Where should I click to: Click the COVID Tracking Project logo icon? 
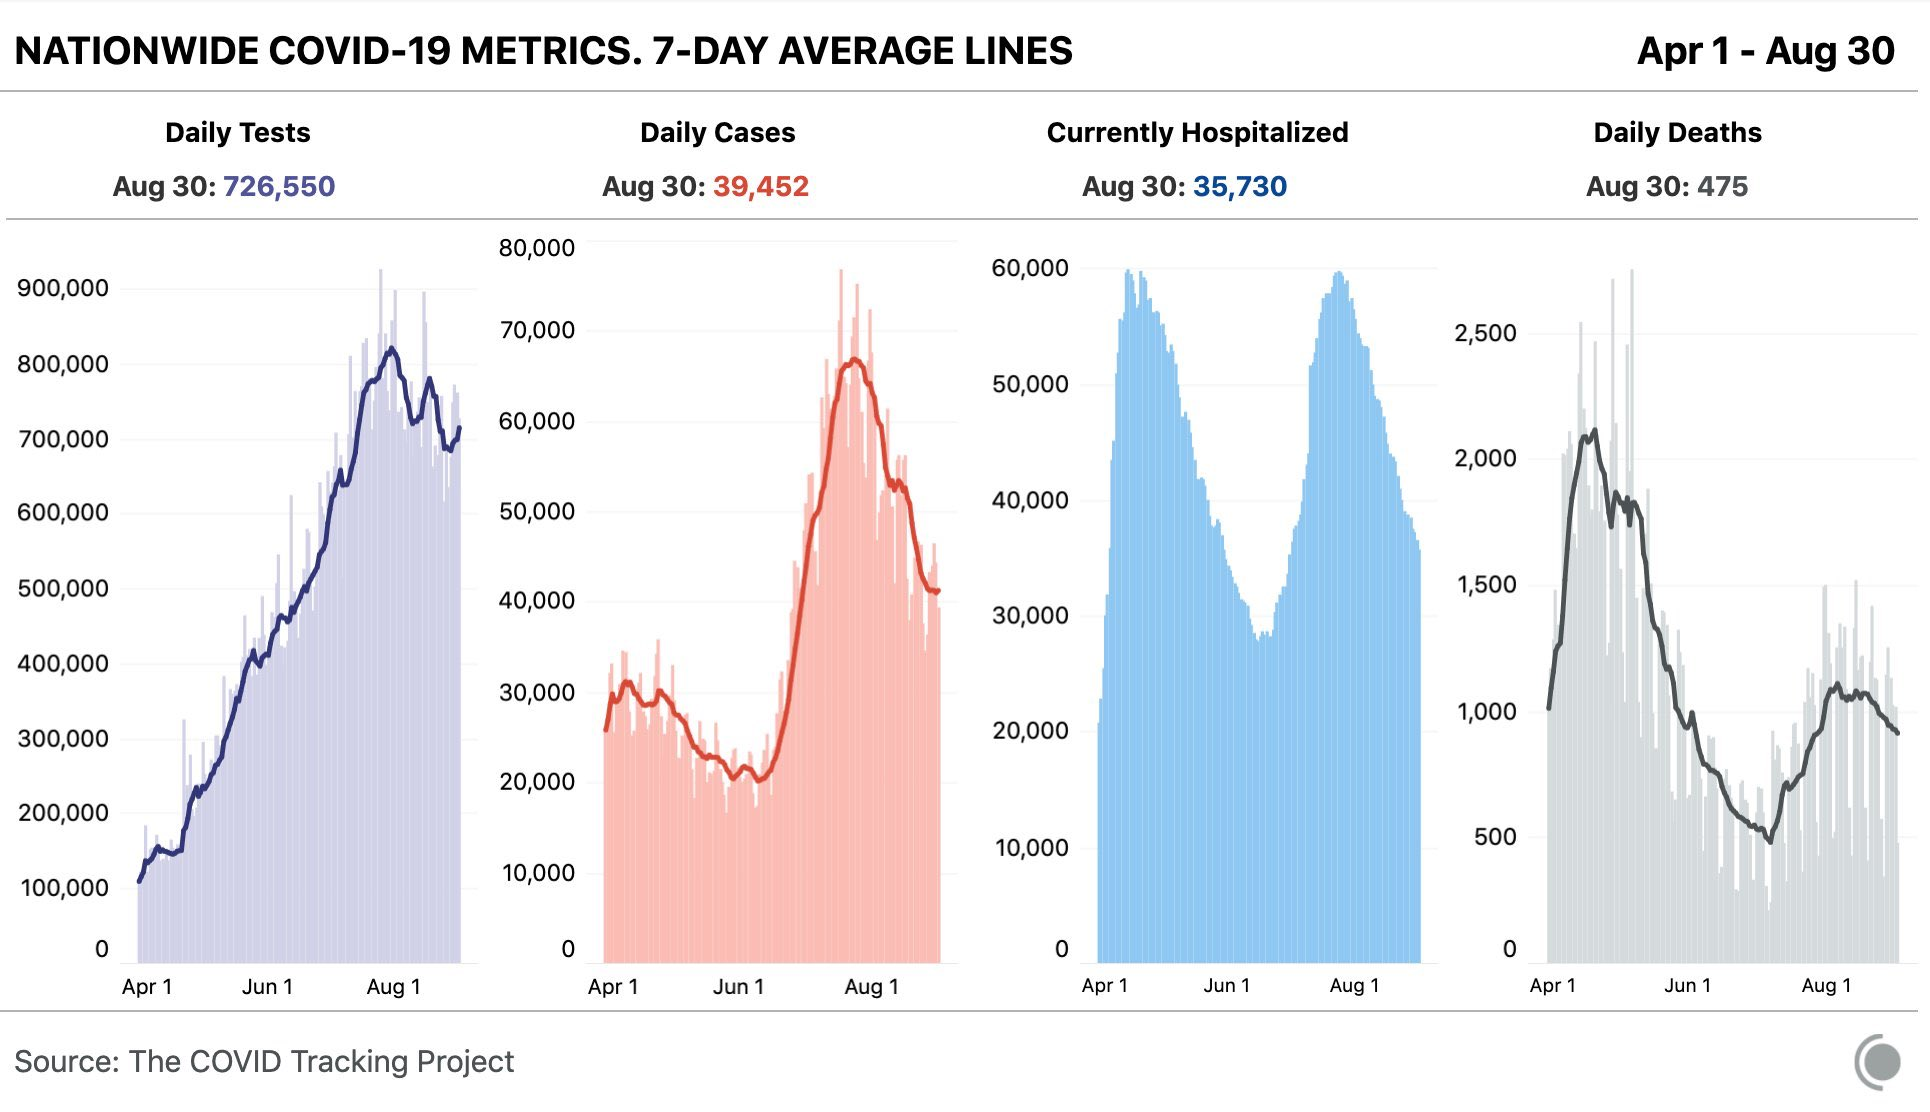[1878, 1062]
